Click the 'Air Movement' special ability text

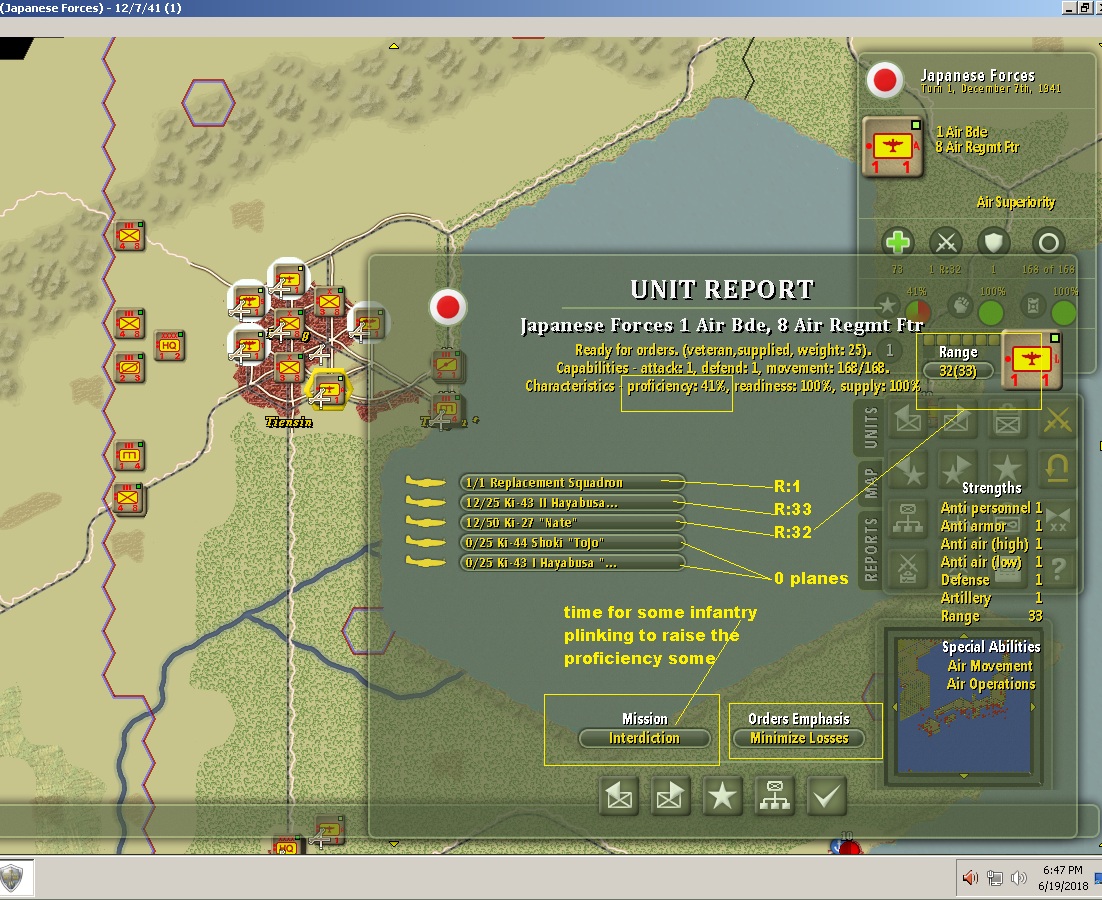click(x=990, y=665)
